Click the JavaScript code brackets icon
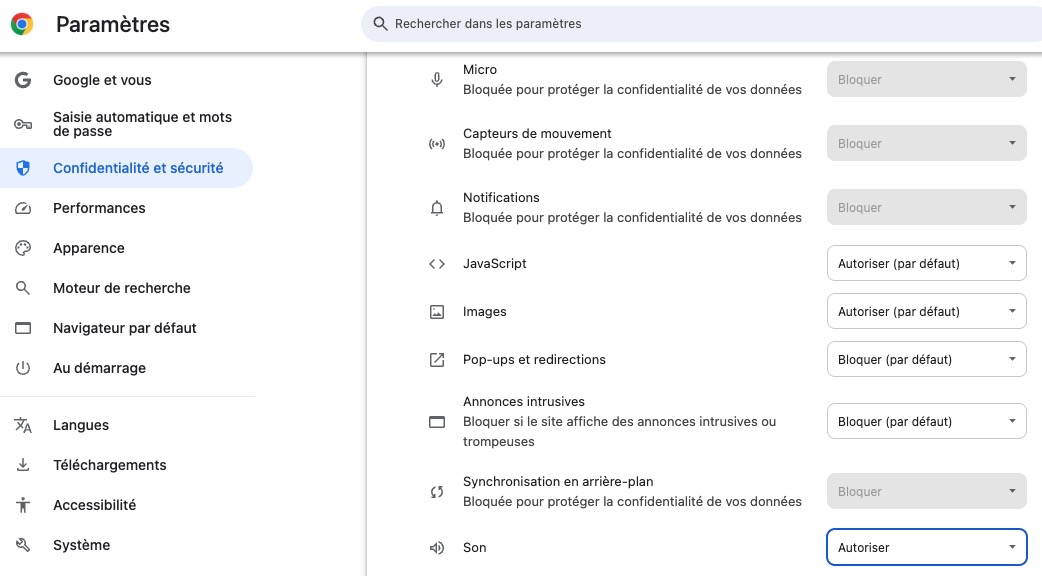The width and height of the screenshot is (1042, 576). tap(437, 264)
